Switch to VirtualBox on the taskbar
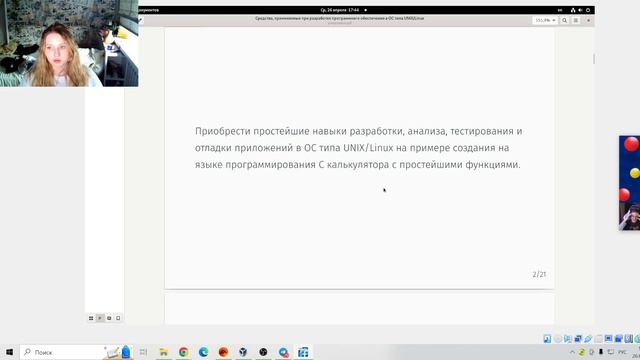The height and width of the screenshot is (360, 640). 243,352
